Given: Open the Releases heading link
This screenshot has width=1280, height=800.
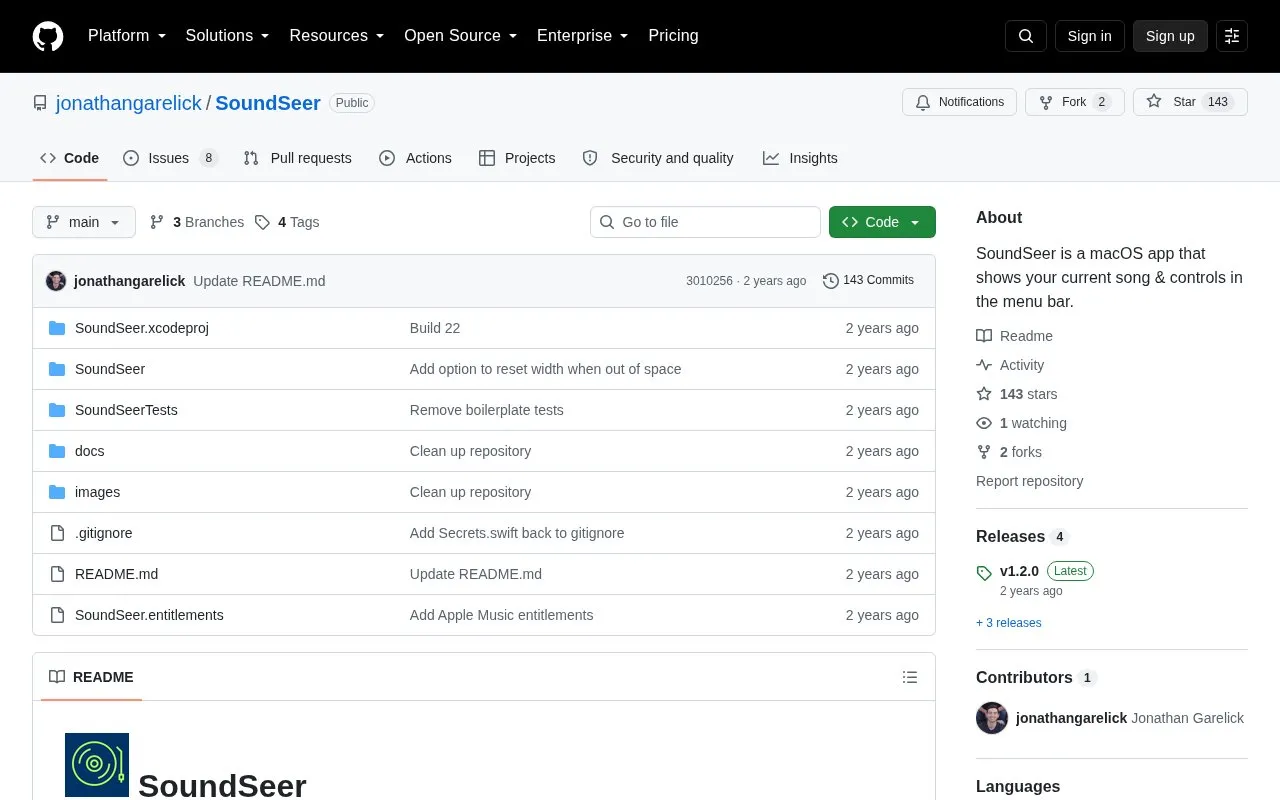Looking at the screenshot, I should (1022, 537).
